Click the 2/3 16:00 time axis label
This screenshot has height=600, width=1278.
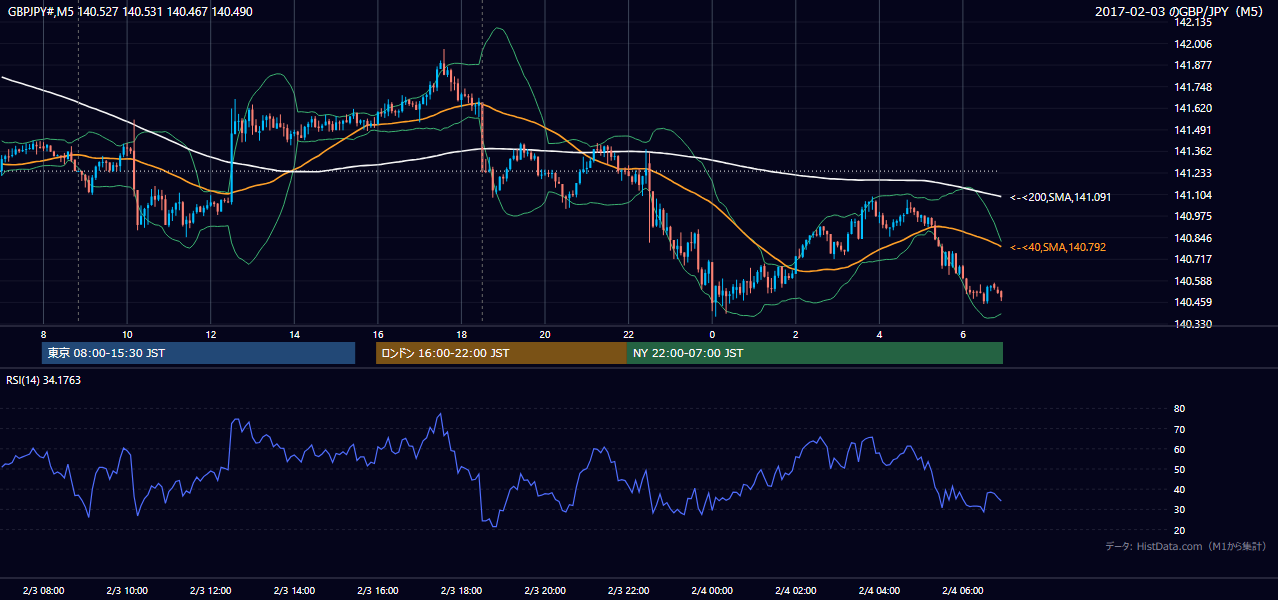click(x=377, y=590)
